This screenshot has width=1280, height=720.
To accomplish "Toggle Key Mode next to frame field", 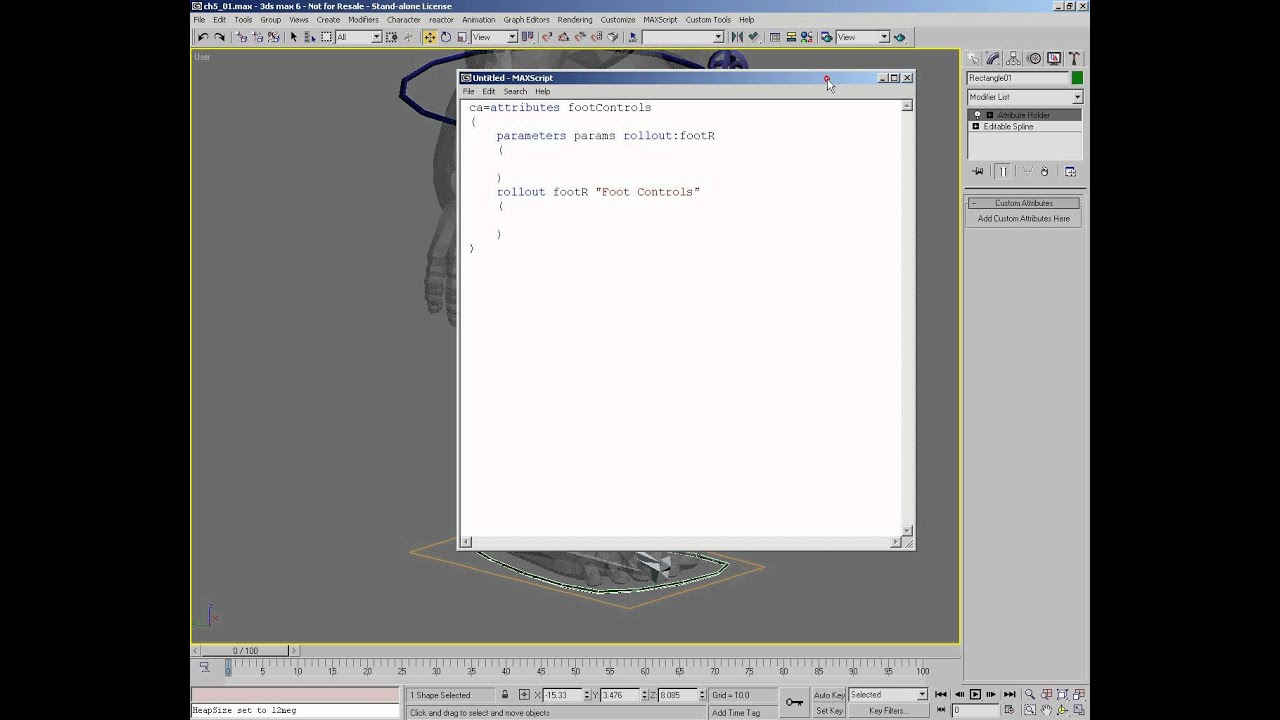I will 940,709.
